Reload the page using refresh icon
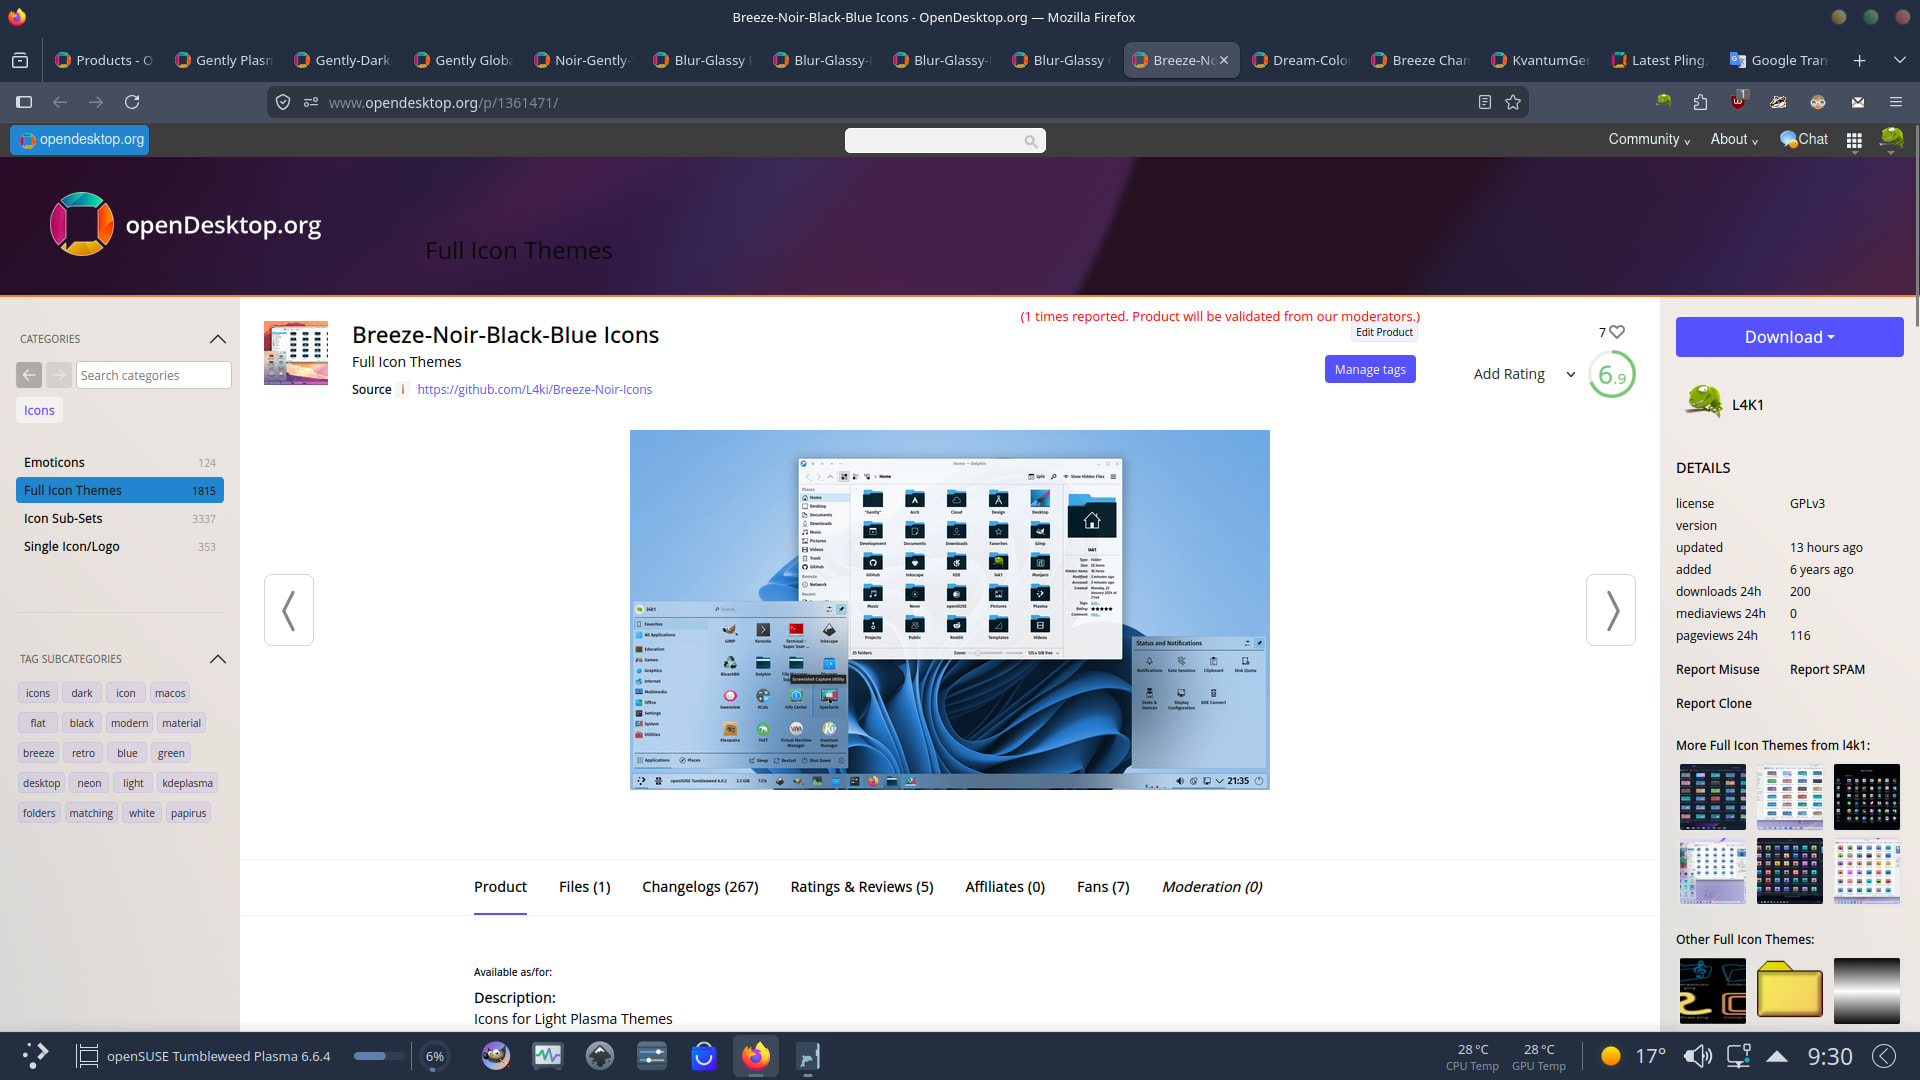Image resolution: width=1920 pixels, height=1080 pixels. pos(132,102)
